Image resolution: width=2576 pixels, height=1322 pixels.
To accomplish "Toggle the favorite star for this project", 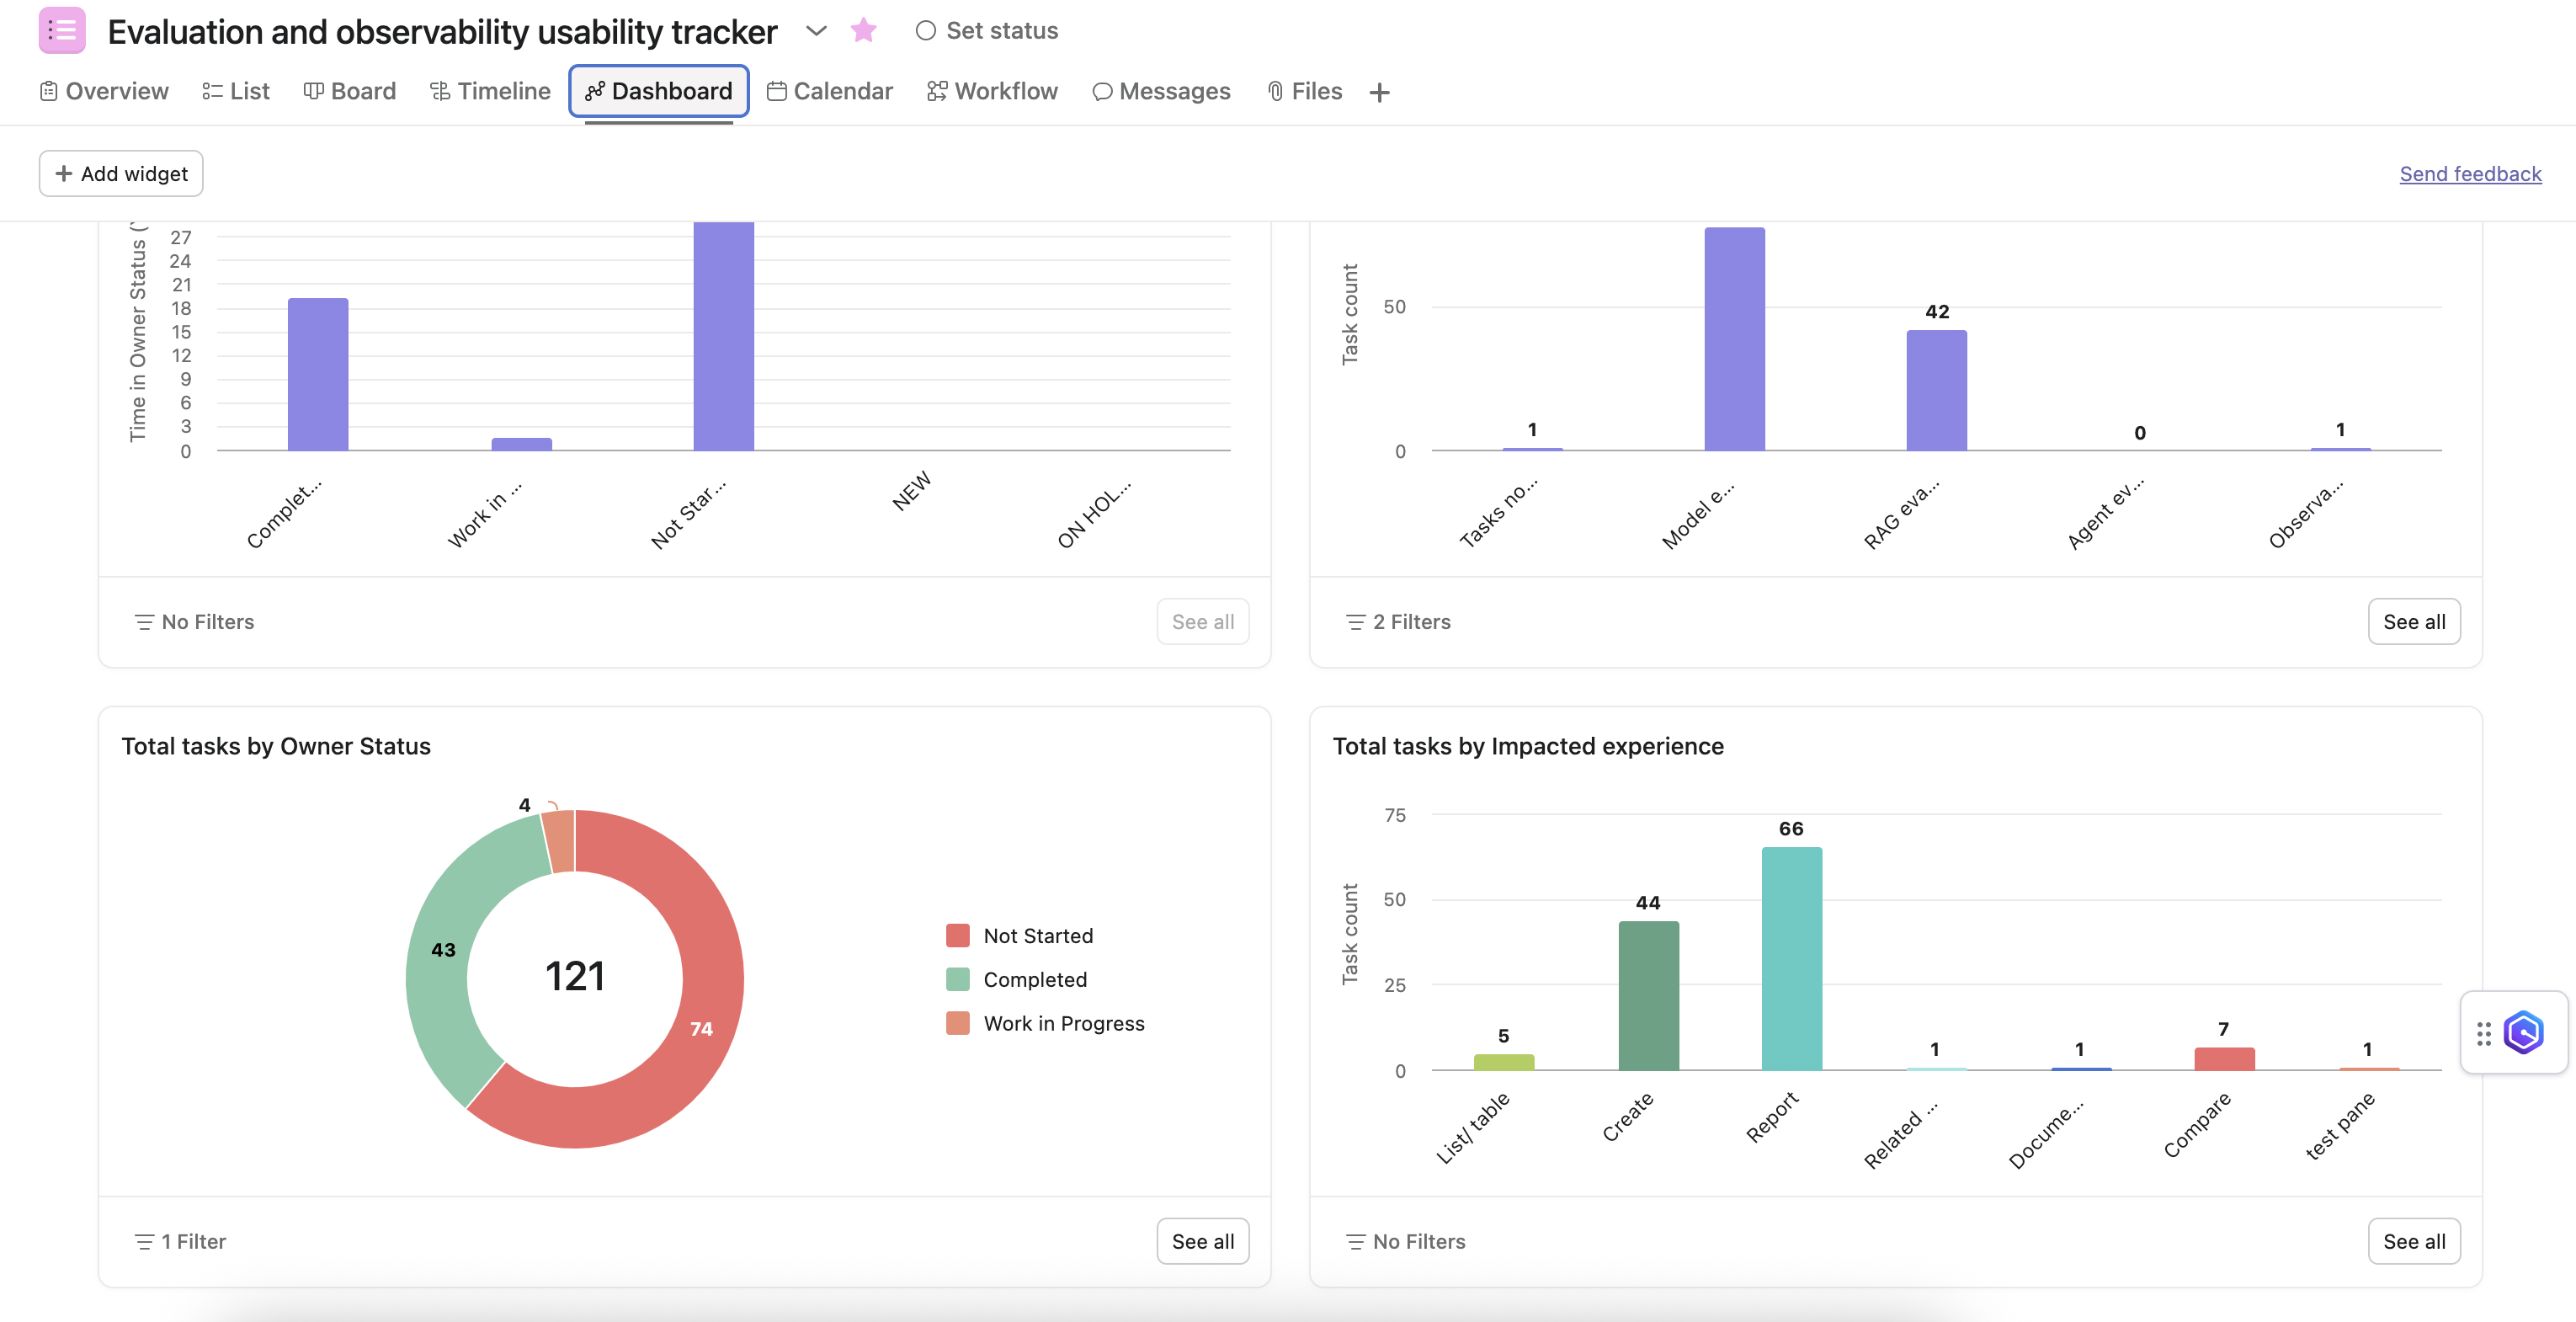I will [863, 31].
